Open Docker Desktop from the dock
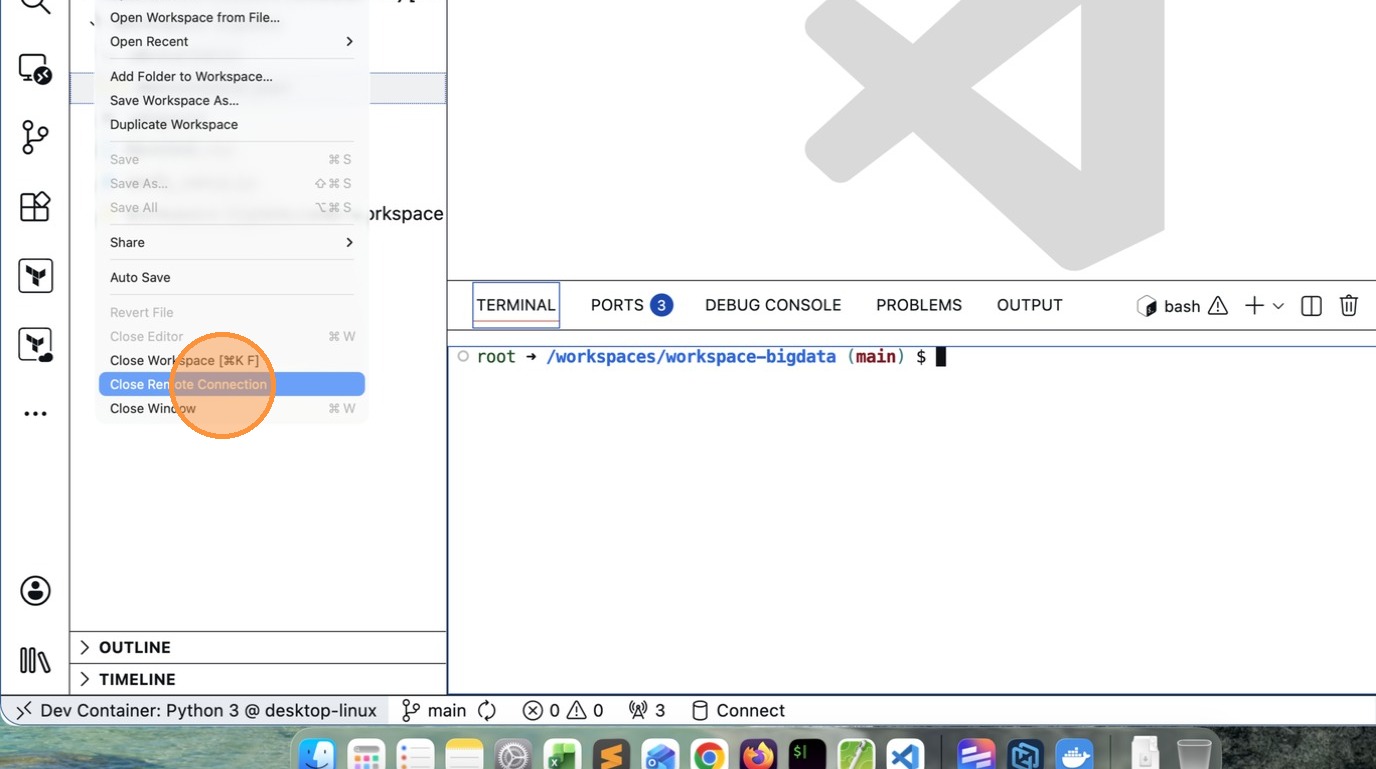1376x769 pixels. 1075,755
